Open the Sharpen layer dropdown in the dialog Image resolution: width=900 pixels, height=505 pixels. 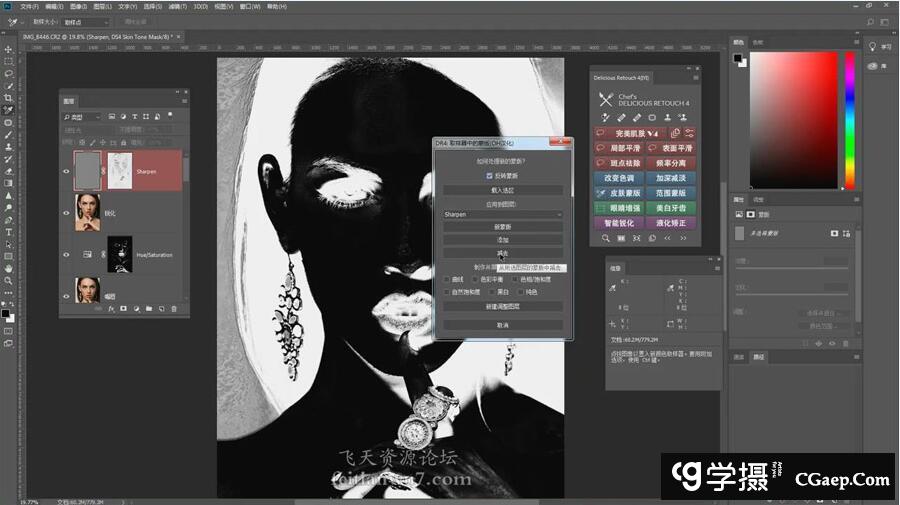pyautogui.click(x=503, y=214)
